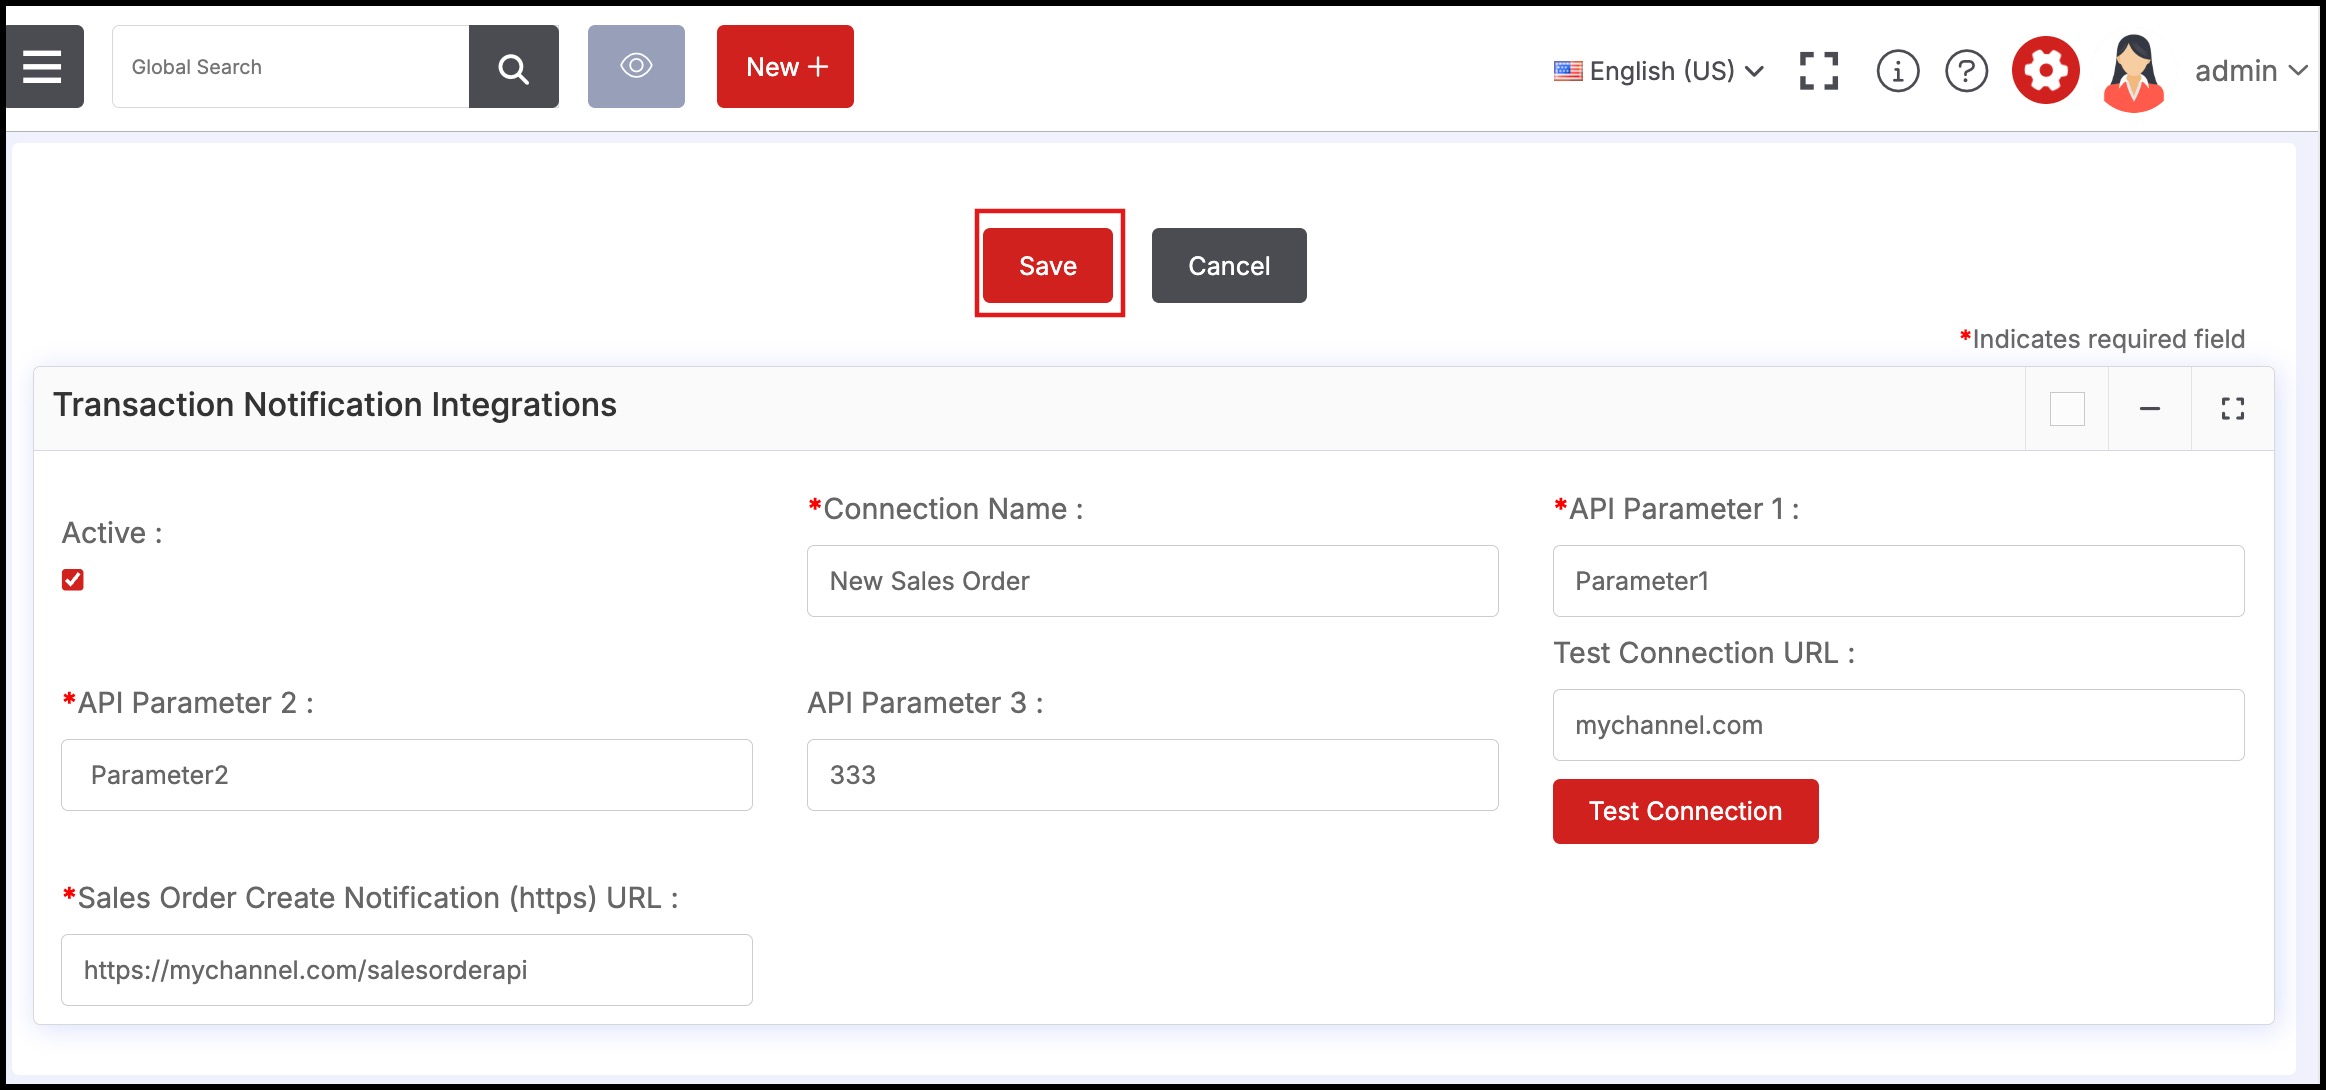
Task: Collapse the panel with minus icon
Action: pos(2149,408)
